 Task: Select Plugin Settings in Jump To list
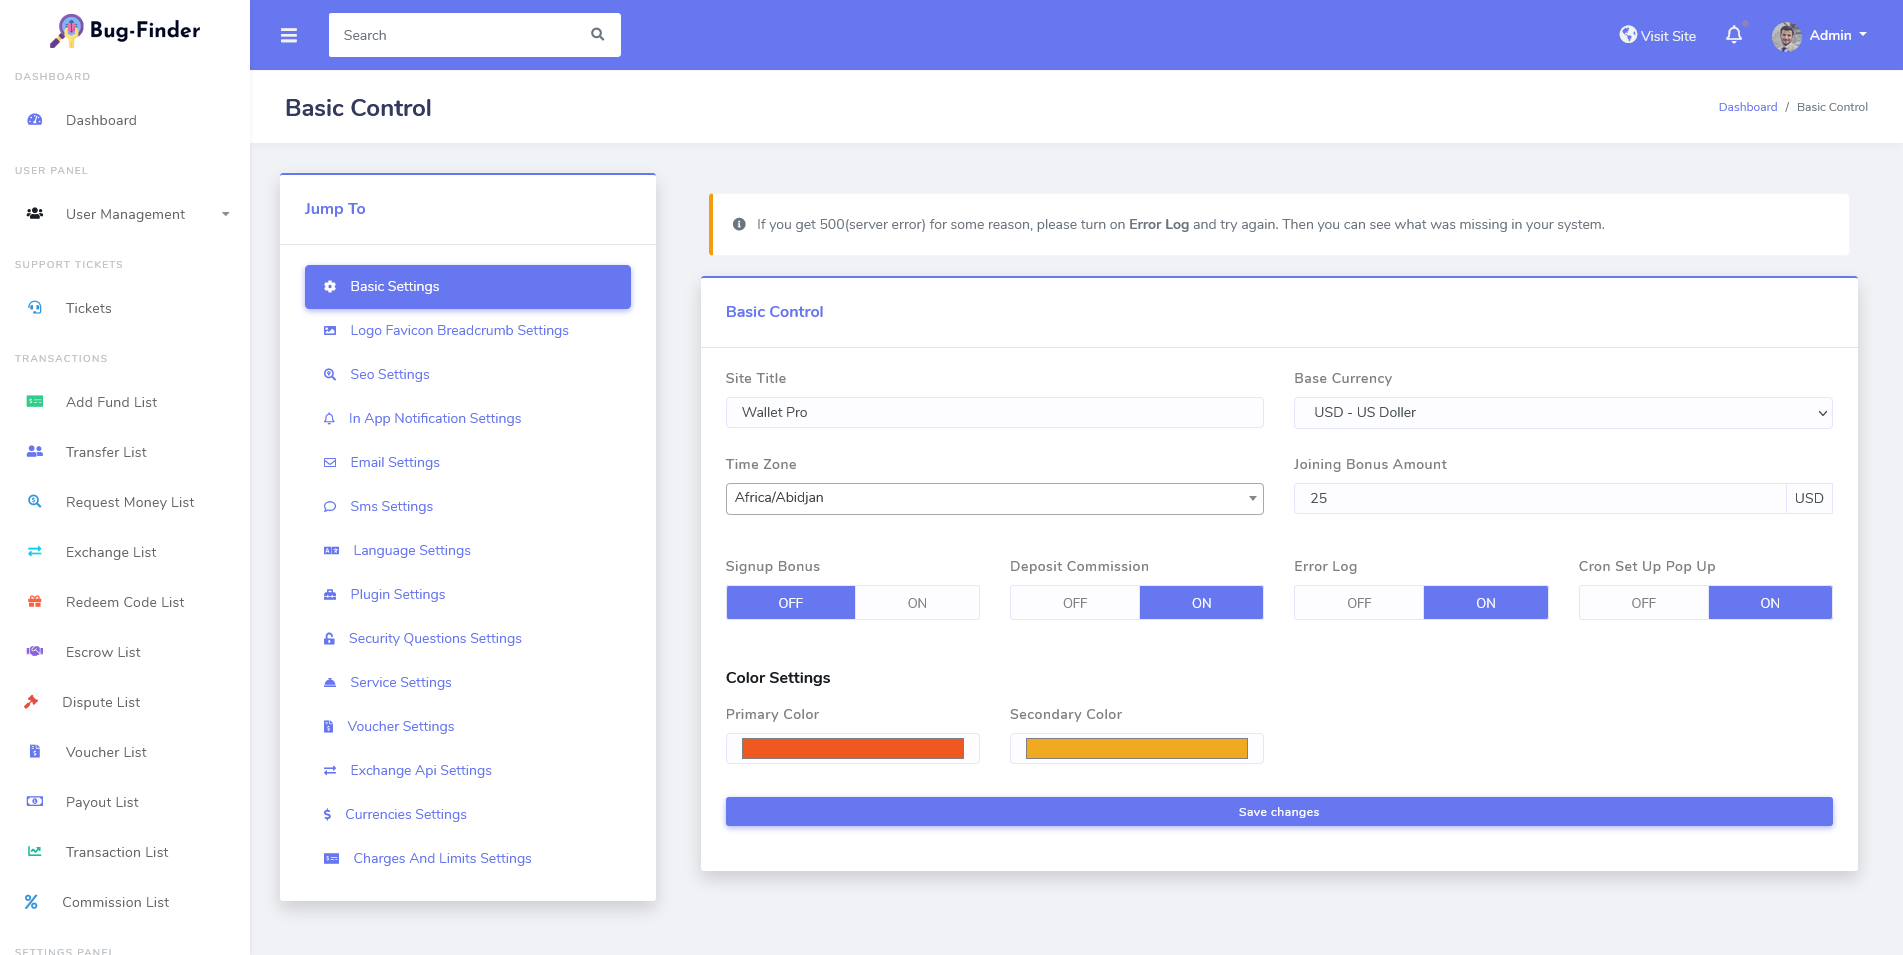tap(397, 594)
